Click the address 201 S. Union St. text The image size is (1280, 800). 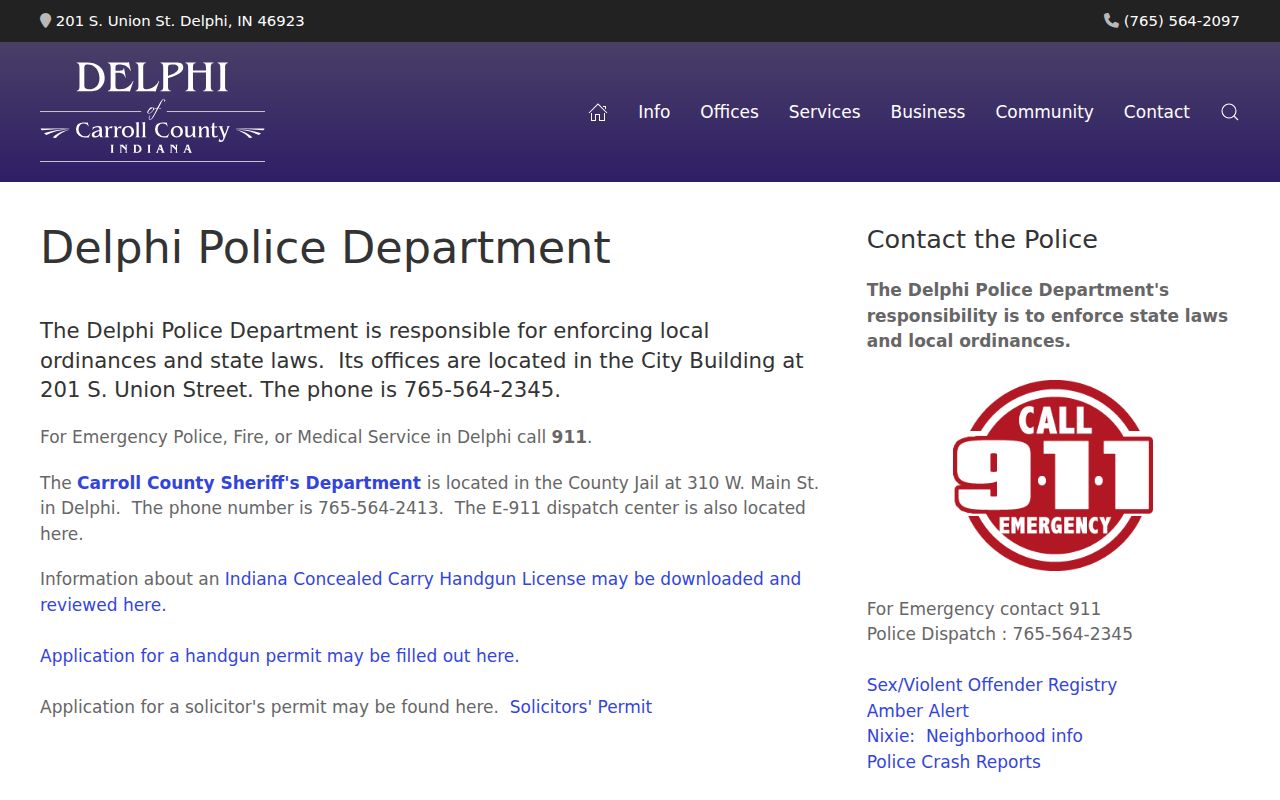click(180, 21)
